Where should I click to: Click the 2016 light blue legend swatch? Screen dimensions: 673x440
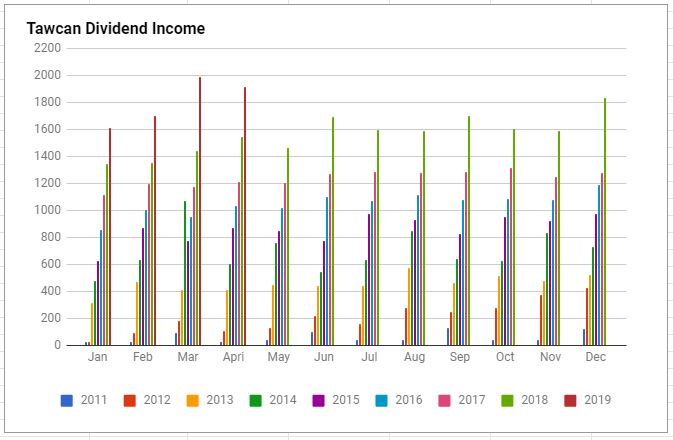(x=379, y=400)
